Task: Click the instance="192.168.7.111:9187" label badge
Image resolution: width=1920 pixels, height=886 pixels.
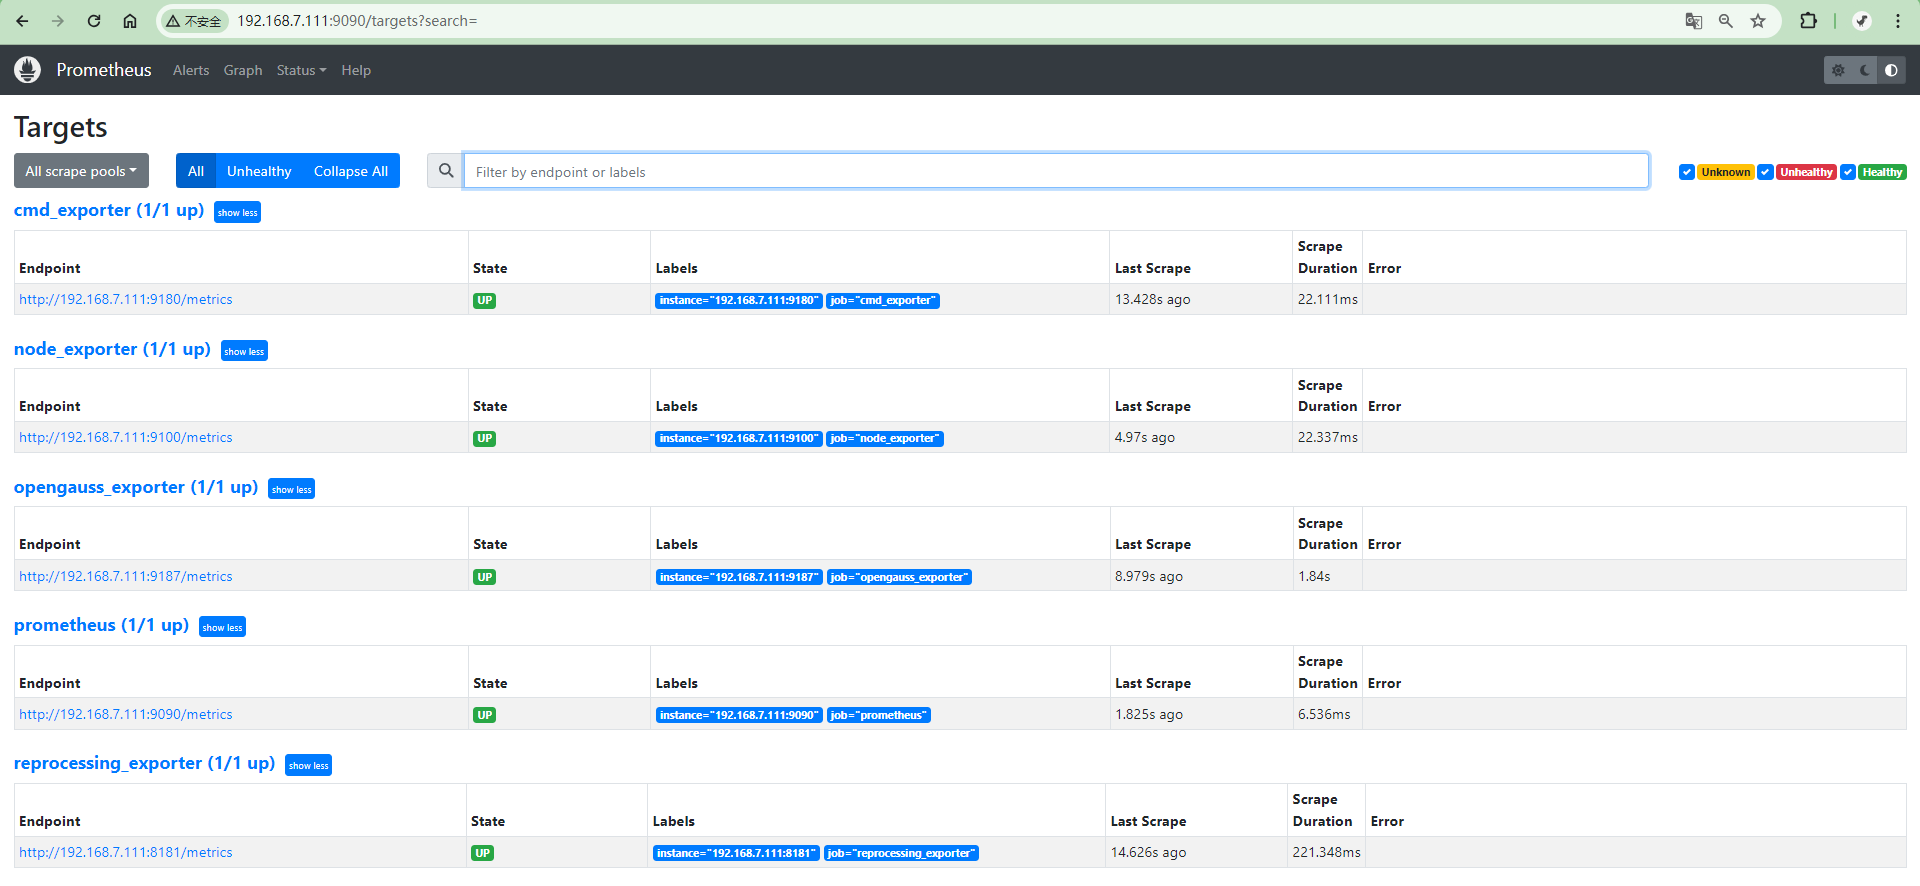Action: 739,577
